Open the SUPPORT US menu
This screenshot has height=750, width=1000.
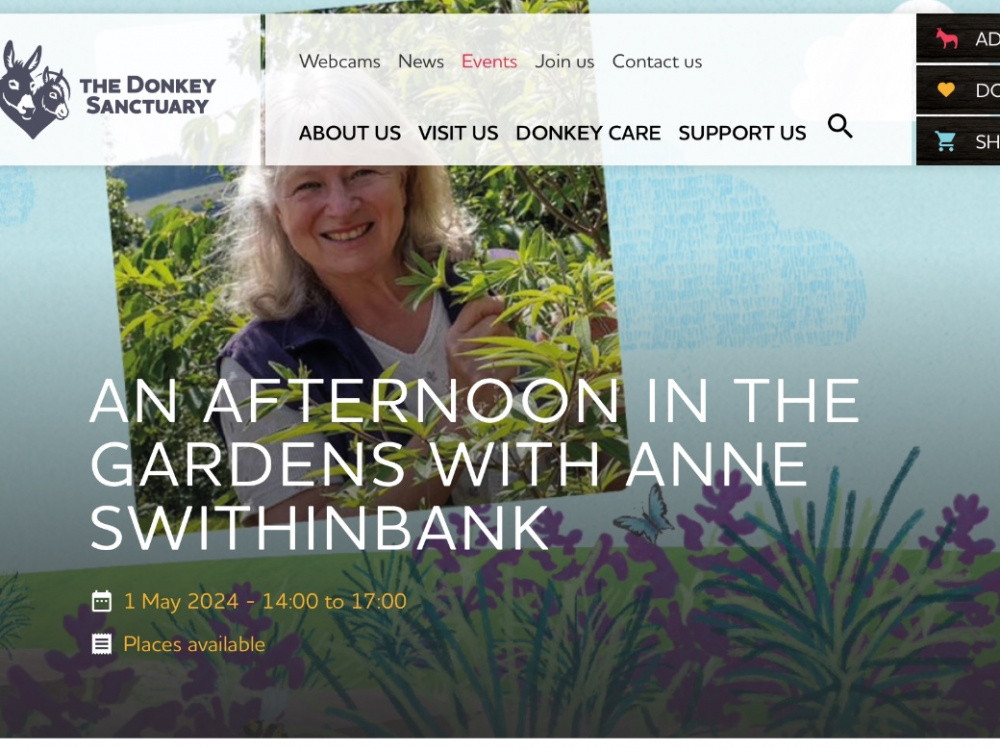(x=742, y=133)
